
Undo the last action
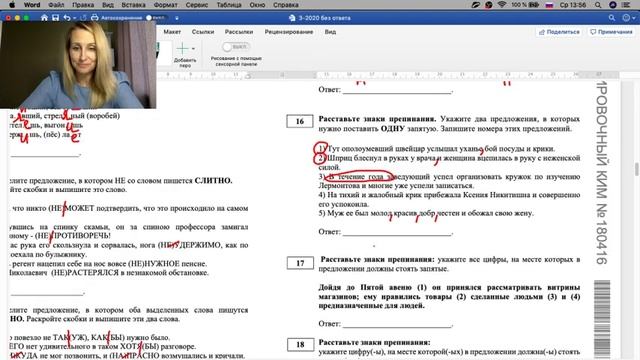coord(67,18)
